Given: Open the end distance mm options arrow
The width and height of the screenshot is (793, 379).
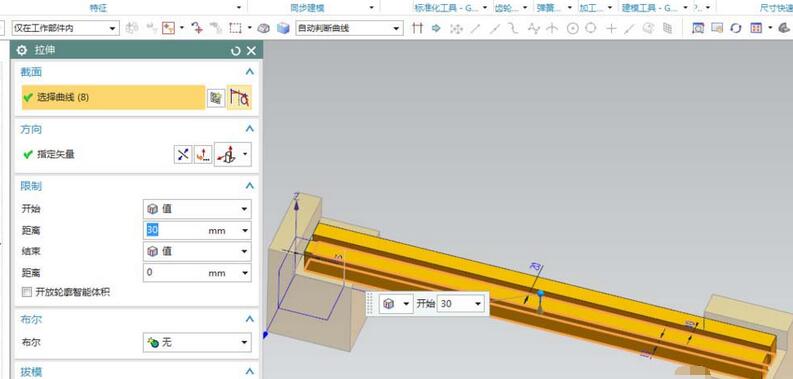Looking at the screenshot, I should pos(245,273).
